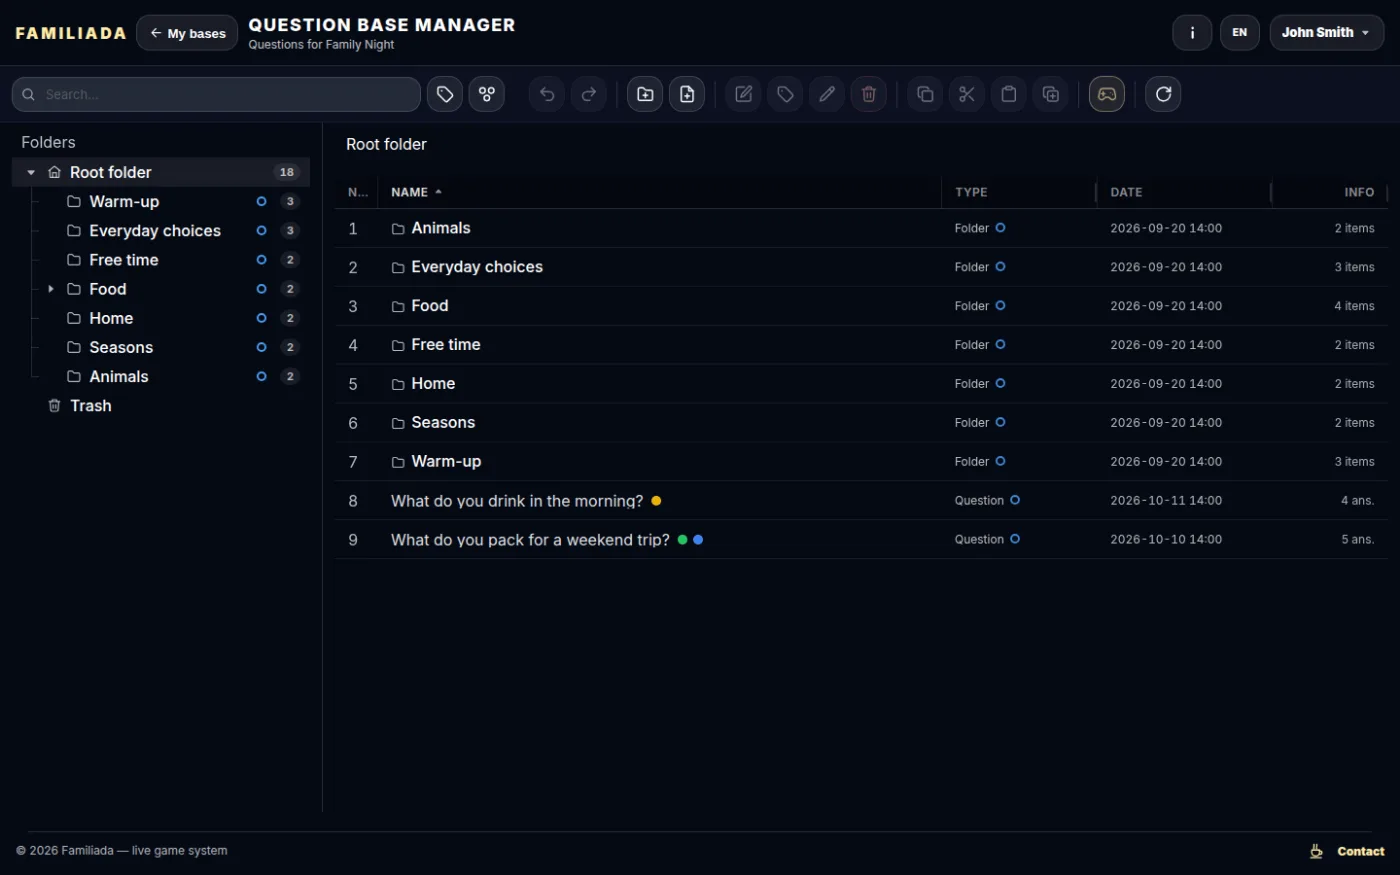Open Trash in the folder tree
This screenshot has height=875, width=1400.
160,405
